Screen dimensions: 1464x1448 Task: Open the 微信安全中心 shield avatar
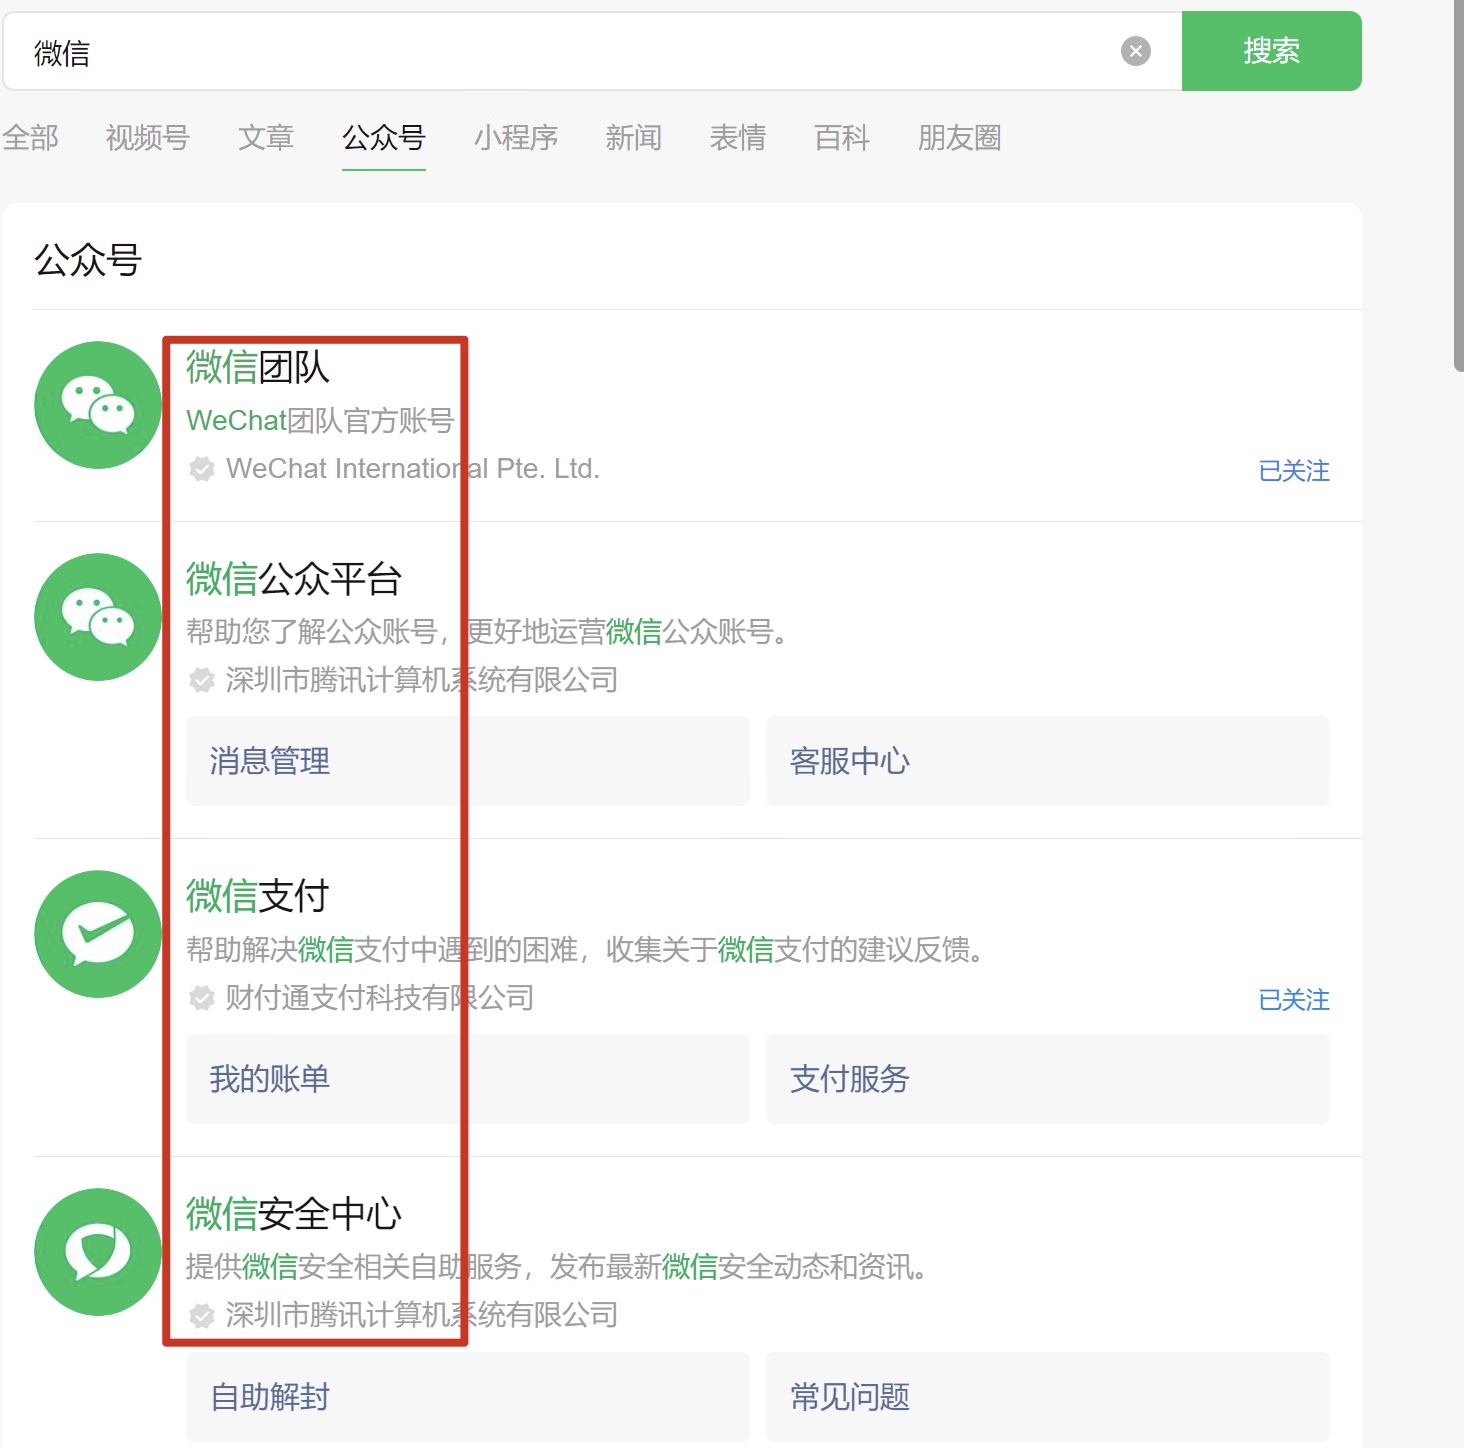[98, 1252]
